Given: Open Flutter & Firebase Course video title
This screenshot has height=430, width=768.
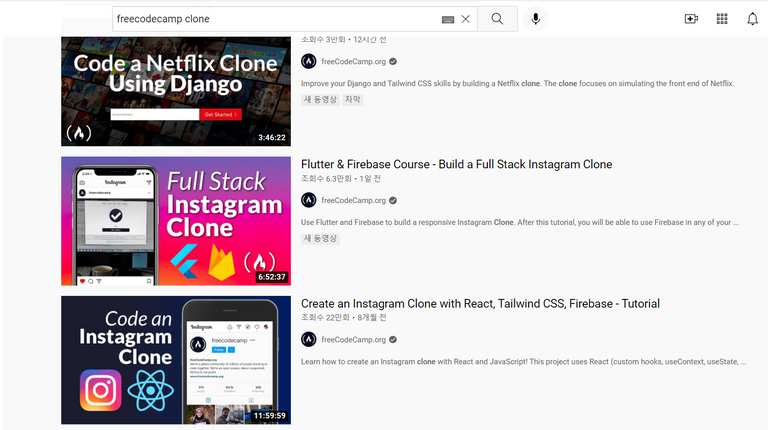Looking at the screenshot, I should click(x=456, y=164).
